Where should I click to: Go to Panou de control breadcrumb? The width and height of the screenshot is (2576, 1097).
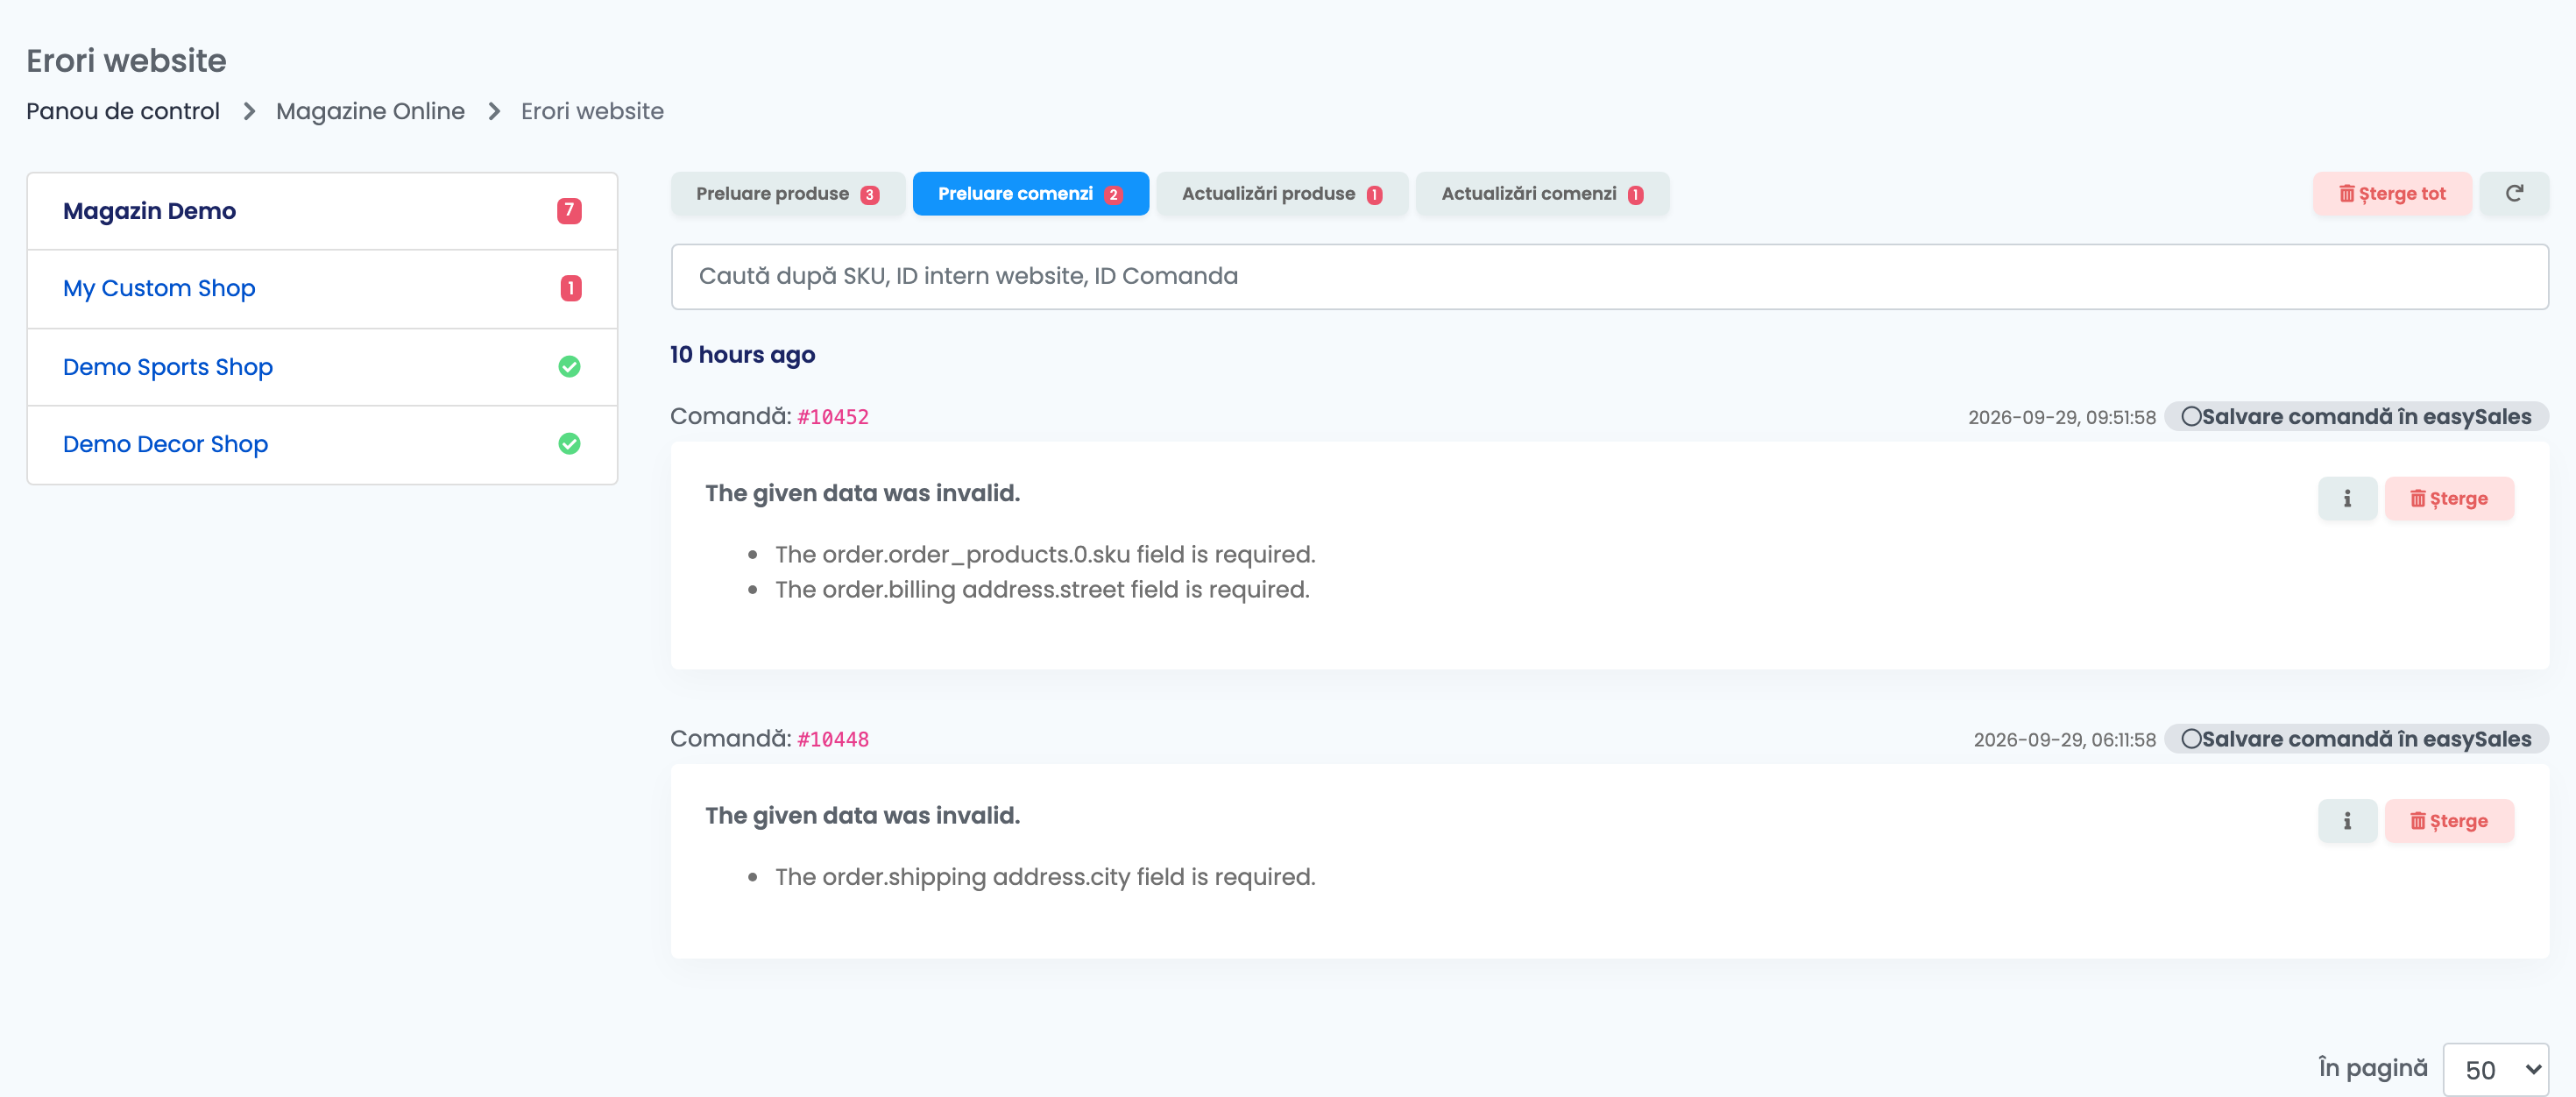(x=123, y=111)
